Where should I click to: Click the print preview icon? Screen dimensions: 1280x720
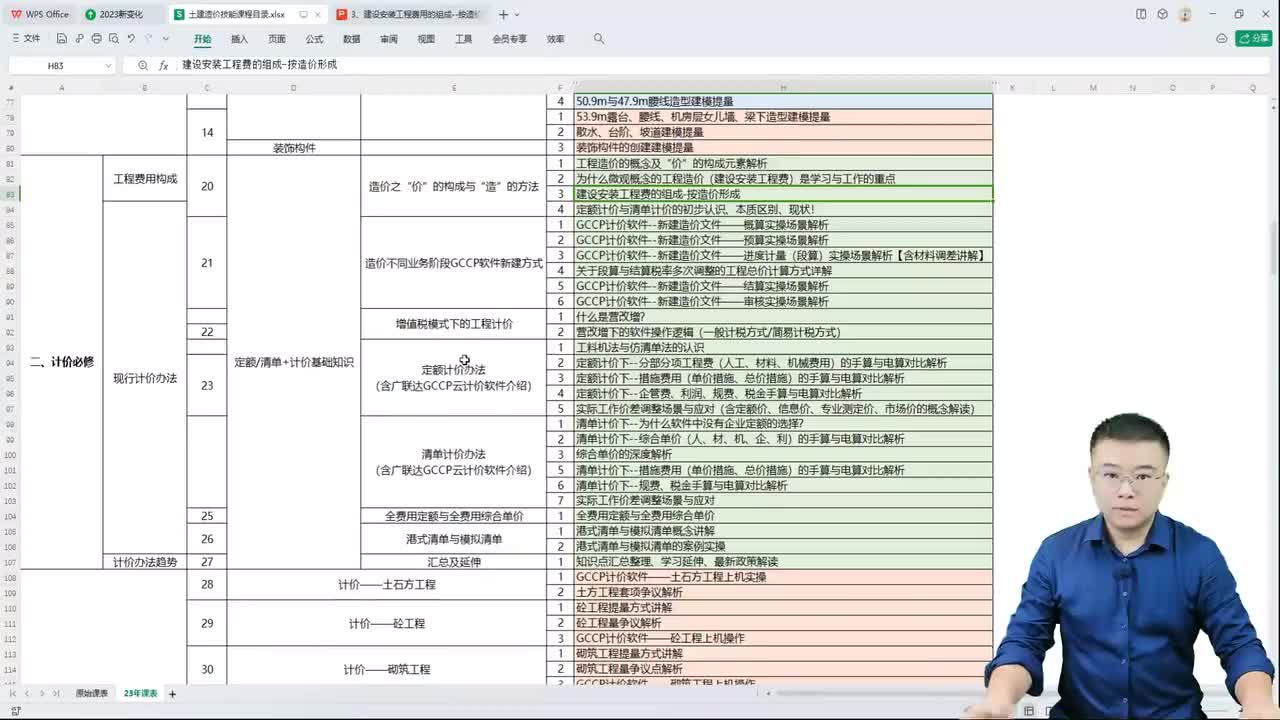pyautogui.click(x=113, y=39)
